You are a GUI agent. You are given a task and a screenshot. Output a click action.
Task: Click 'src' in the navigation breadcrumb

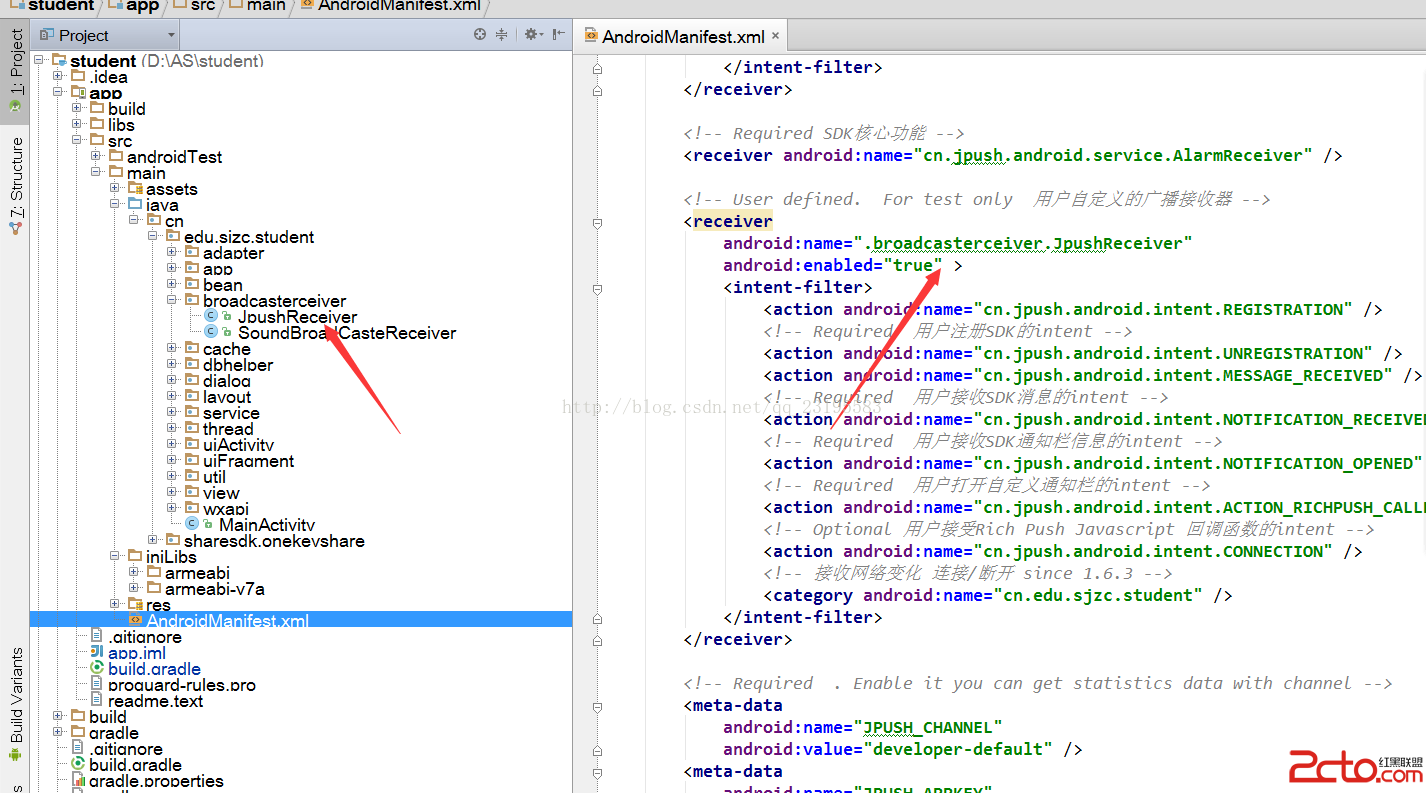pyautogui.click(x=203, y=6)
